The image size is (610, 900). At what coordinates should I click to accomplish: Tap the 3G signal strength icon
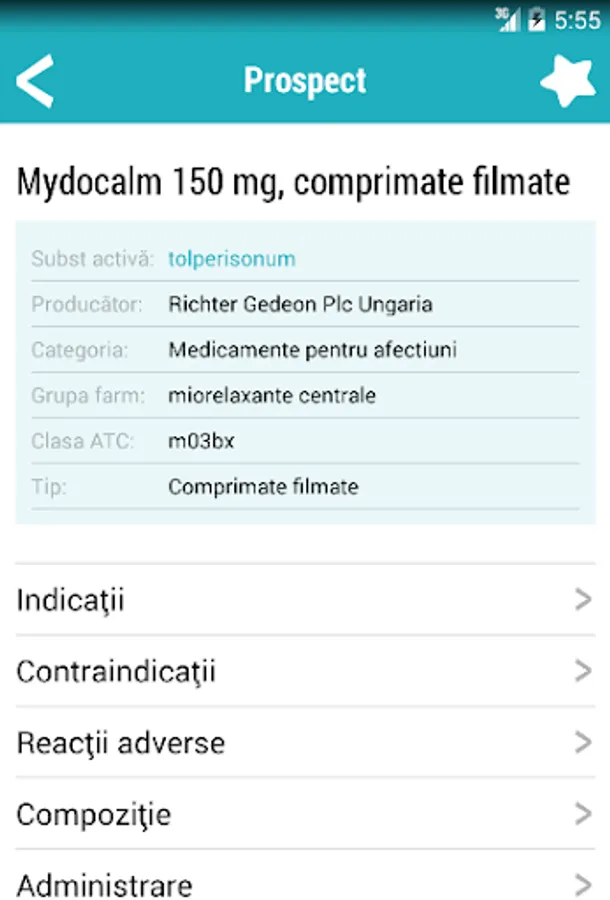click(507, 20)
